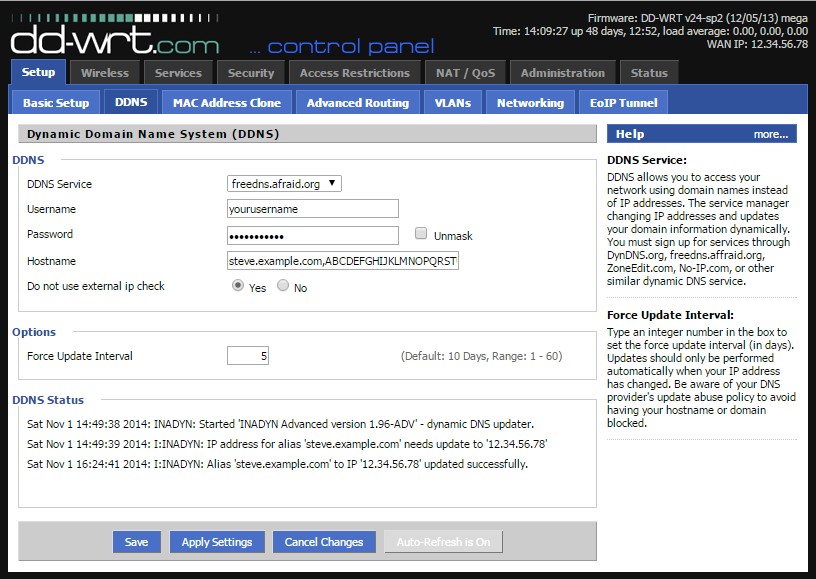Tick the Unmask password checkbox
The width and height of the screenshot is (816, 579).
tap(421, 234)
